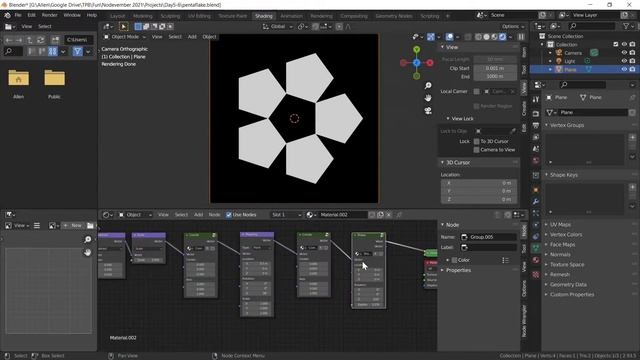Screen dimensions: 640x360
Task: Enable Lock To 3D Cursor checkbox
Action: point(476,141)
